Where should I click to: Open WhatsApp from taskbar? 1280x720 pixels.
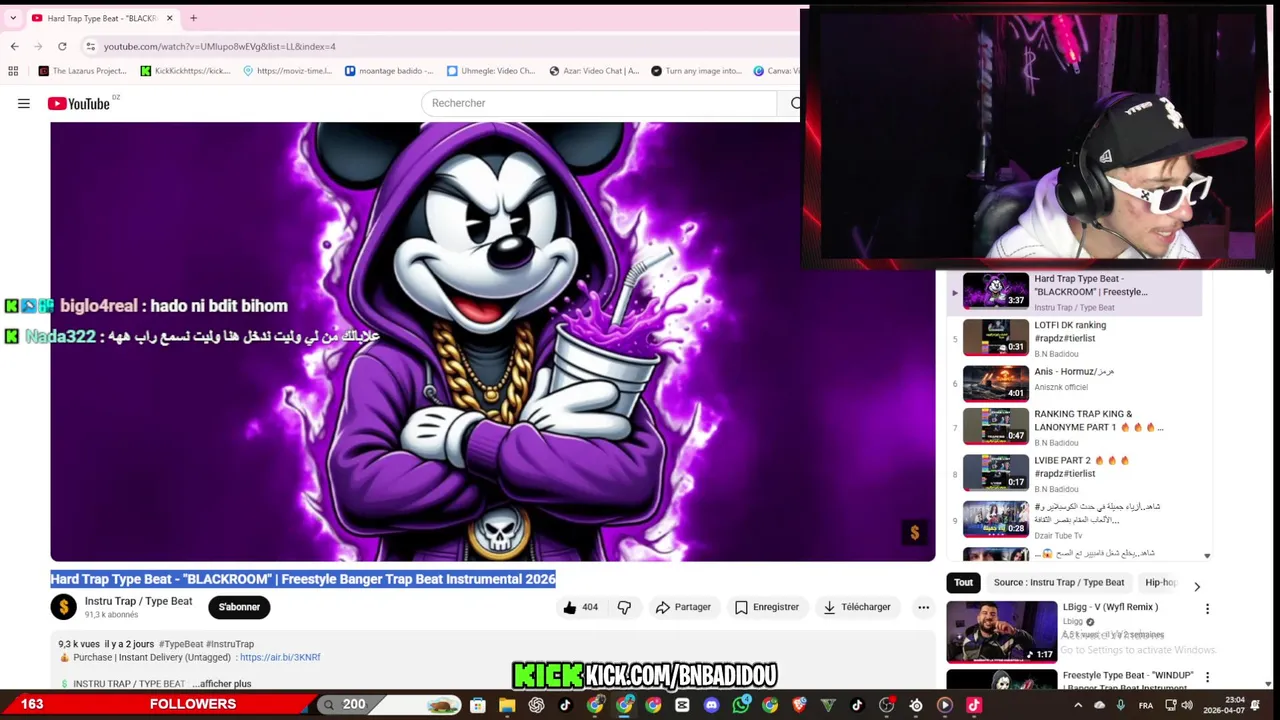pyautogui.click(x=740, y=705)
